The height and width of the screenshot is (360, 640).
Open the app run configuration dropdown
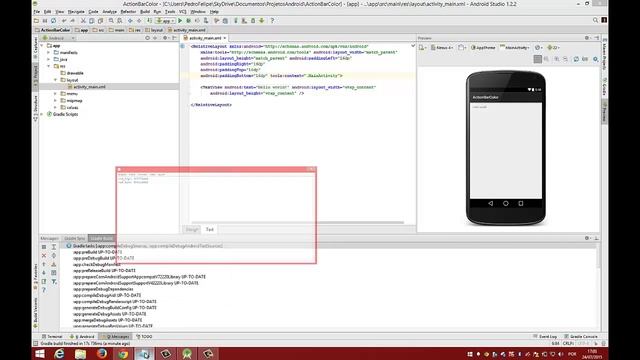tap(166, 20)
